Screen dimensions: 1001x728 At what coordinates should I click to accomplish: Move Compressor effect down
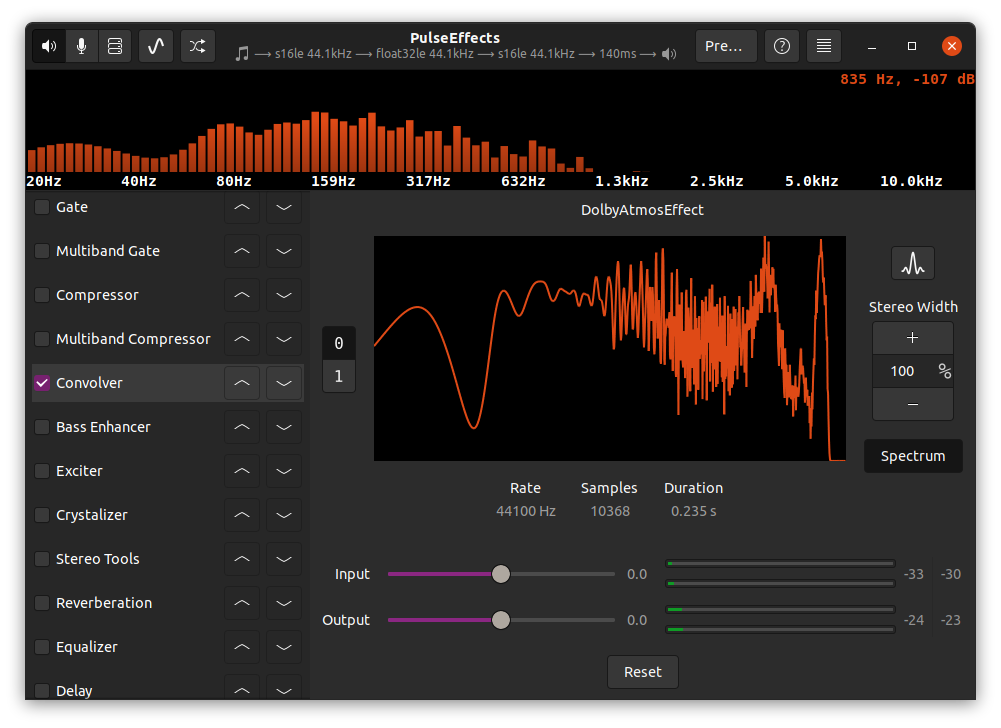tap(284, 295)
